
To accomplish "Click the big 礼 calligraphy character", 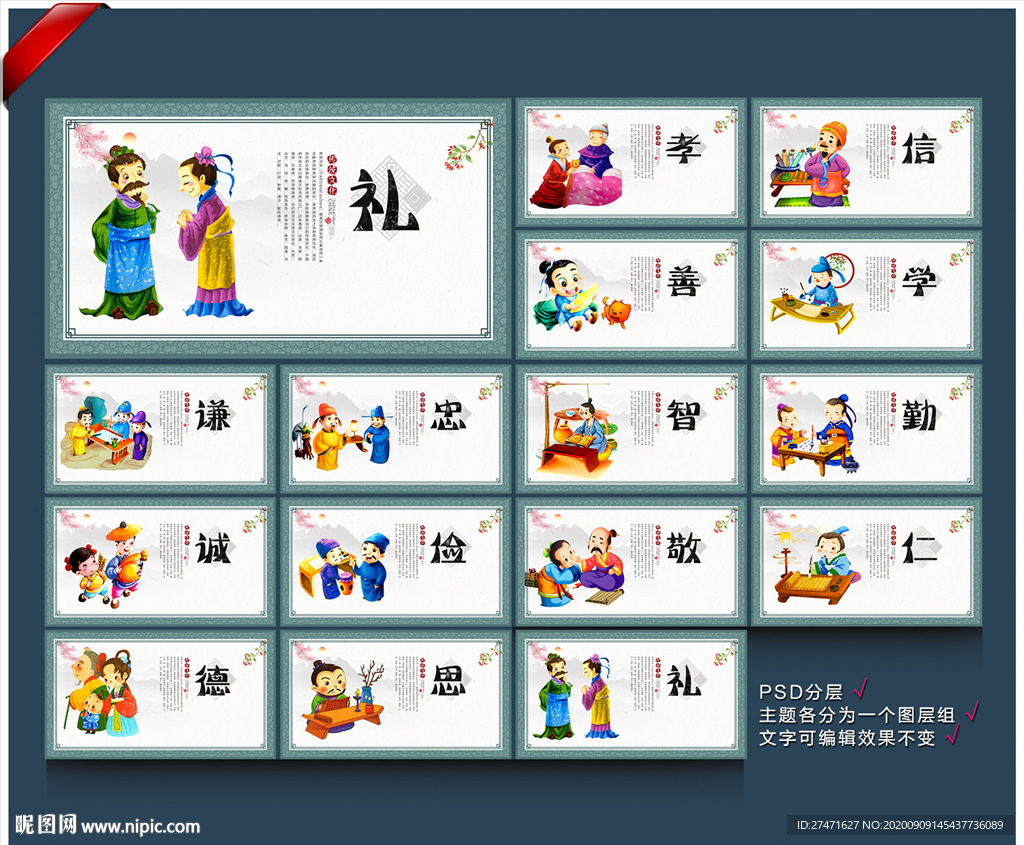I will coord(383,200).
